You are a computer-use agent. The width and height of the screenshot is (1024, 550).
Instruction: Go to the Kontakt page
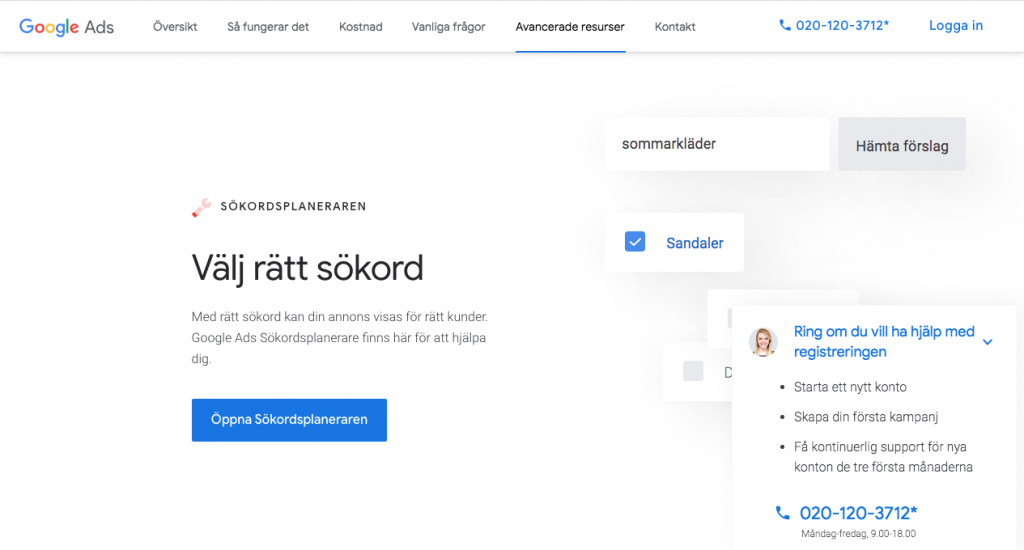675,27
